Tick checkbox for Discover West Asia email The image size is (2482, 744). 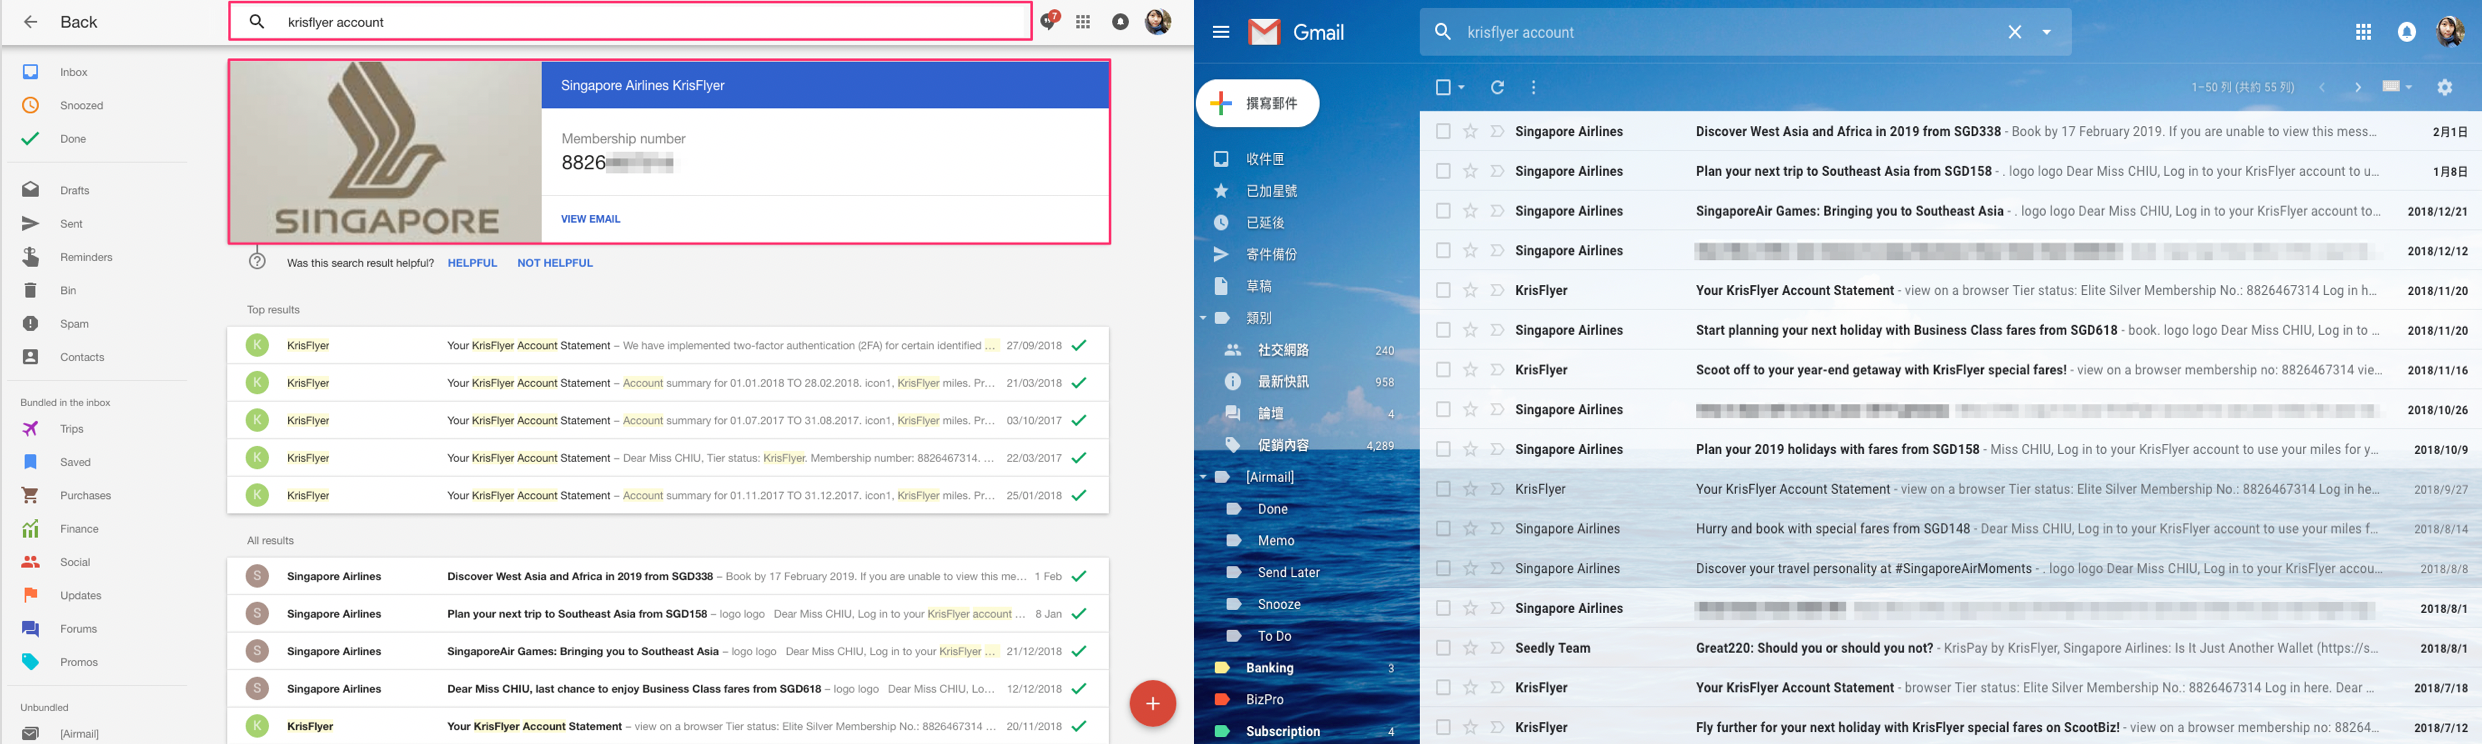[x=1443, y=131]
